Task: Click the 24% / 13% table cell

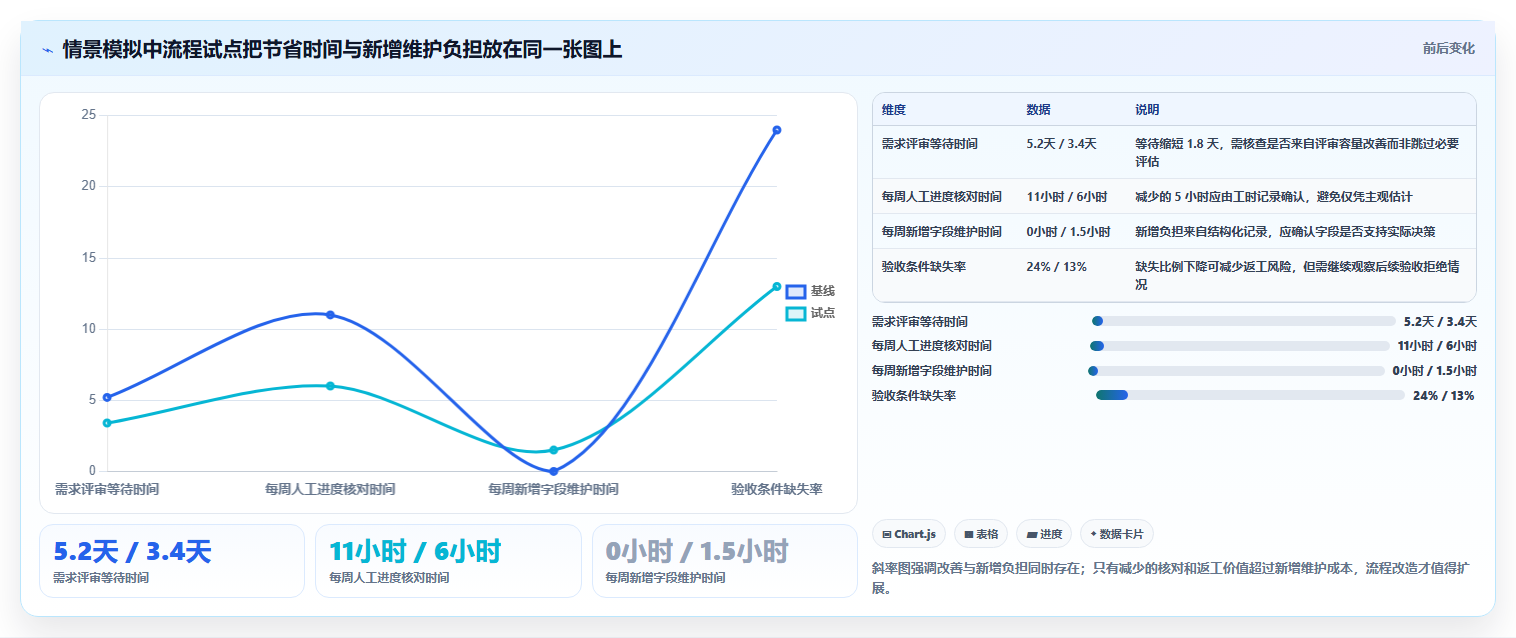Action: tap(1056, 267)
